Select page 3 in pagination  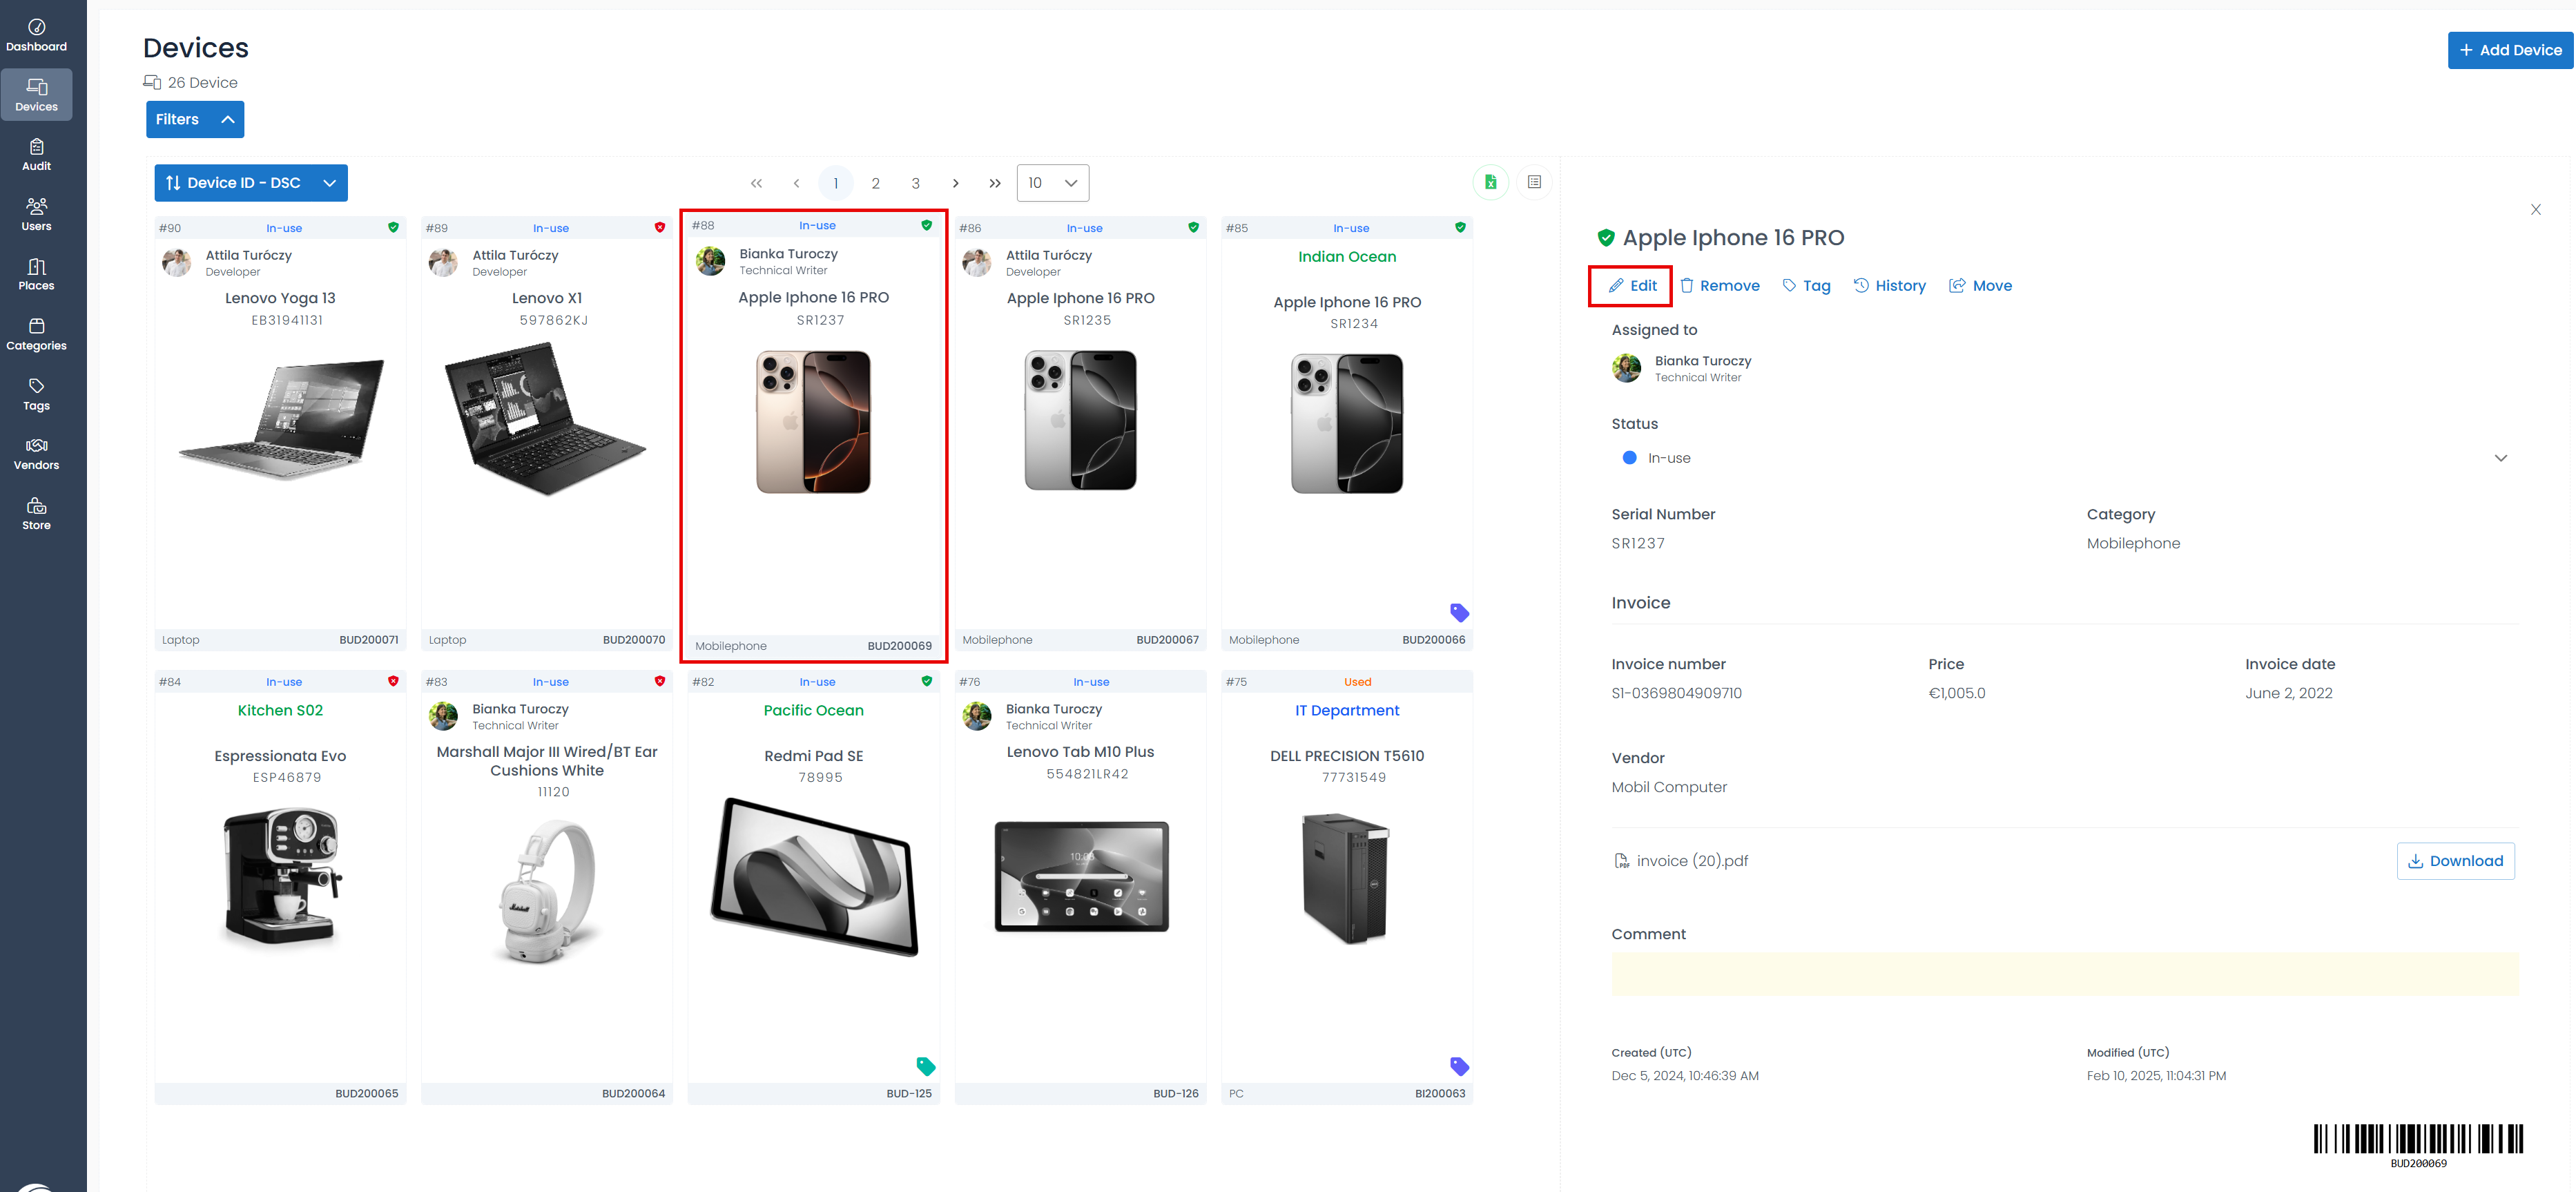[x=915, y=183]
